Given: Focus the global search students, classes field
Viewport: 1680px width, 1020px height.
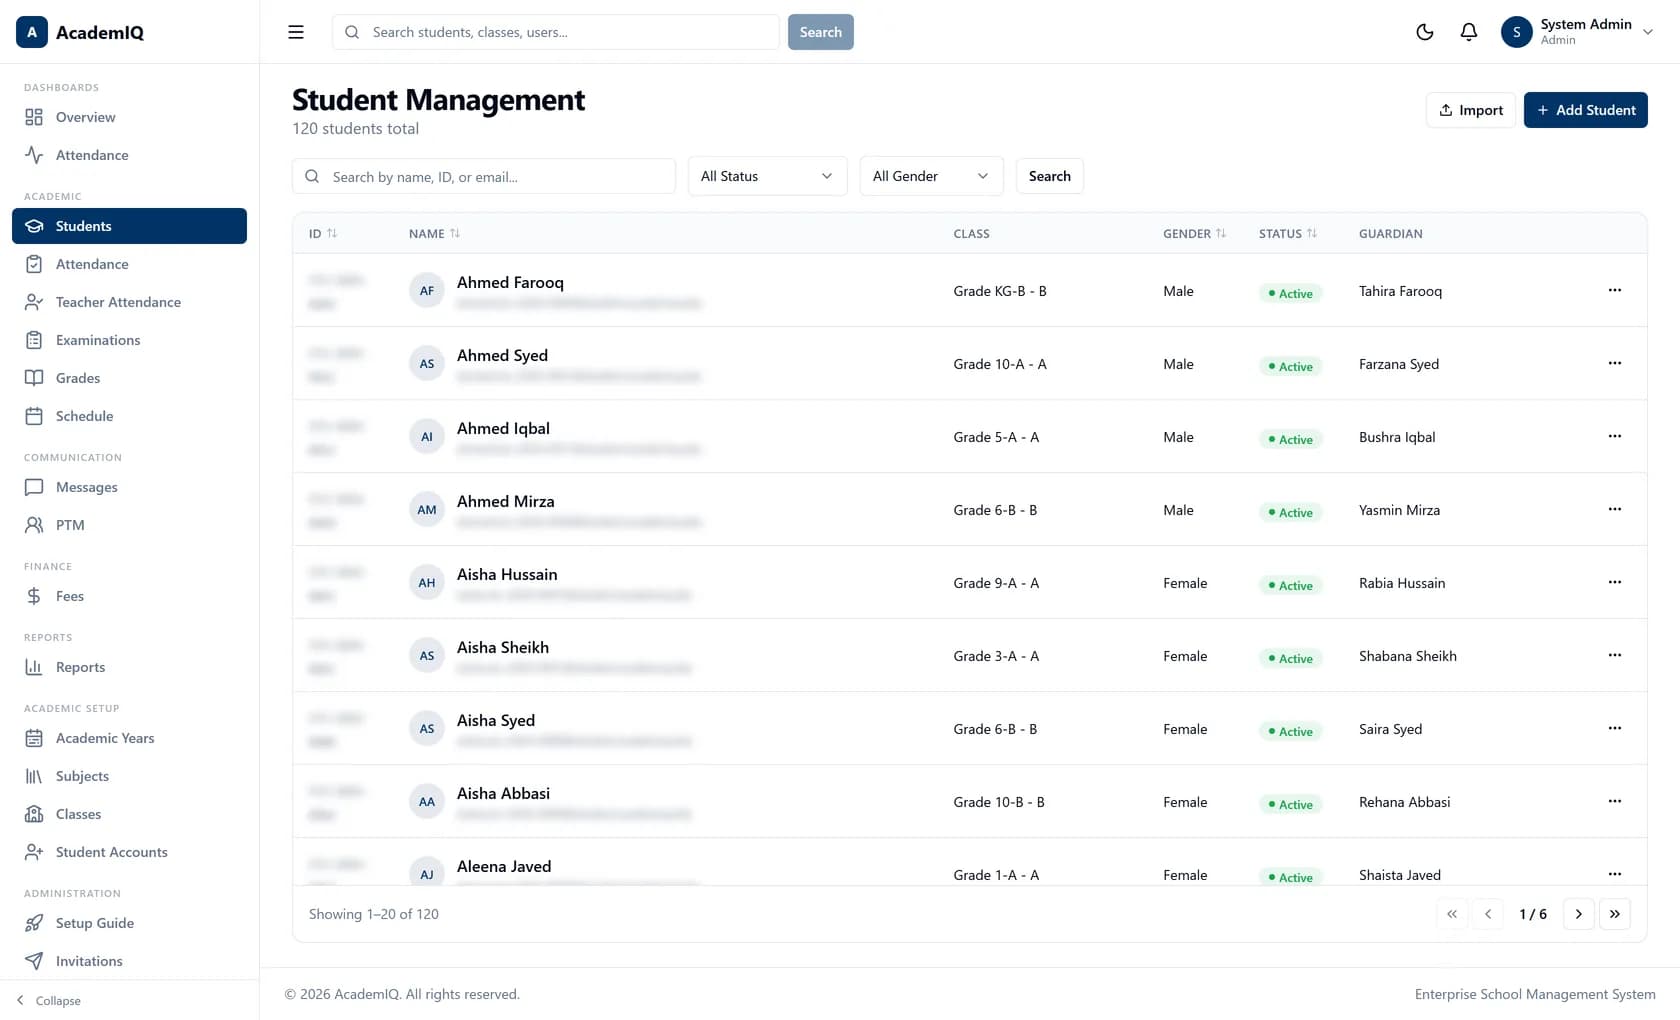Looking at the screenshot, I should (x=556, y=32).
